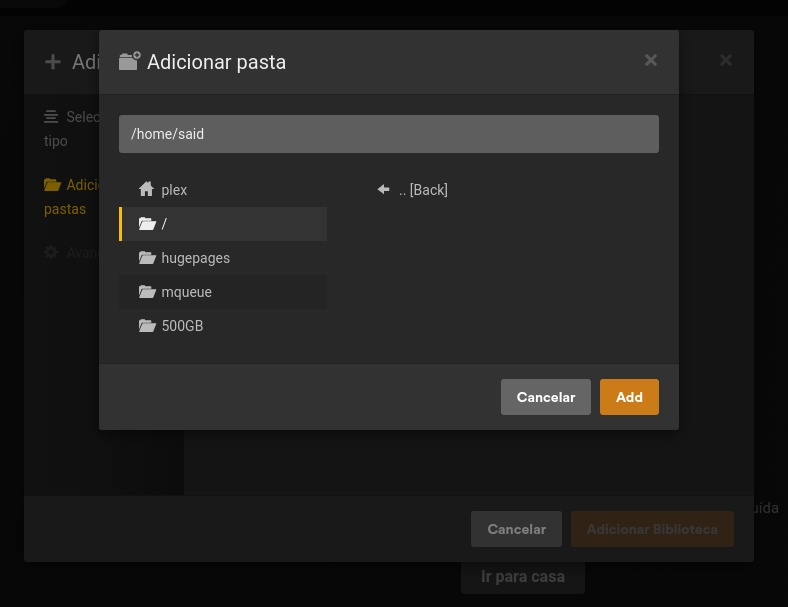Click the folder icon beside mqueue

(147, 291)
